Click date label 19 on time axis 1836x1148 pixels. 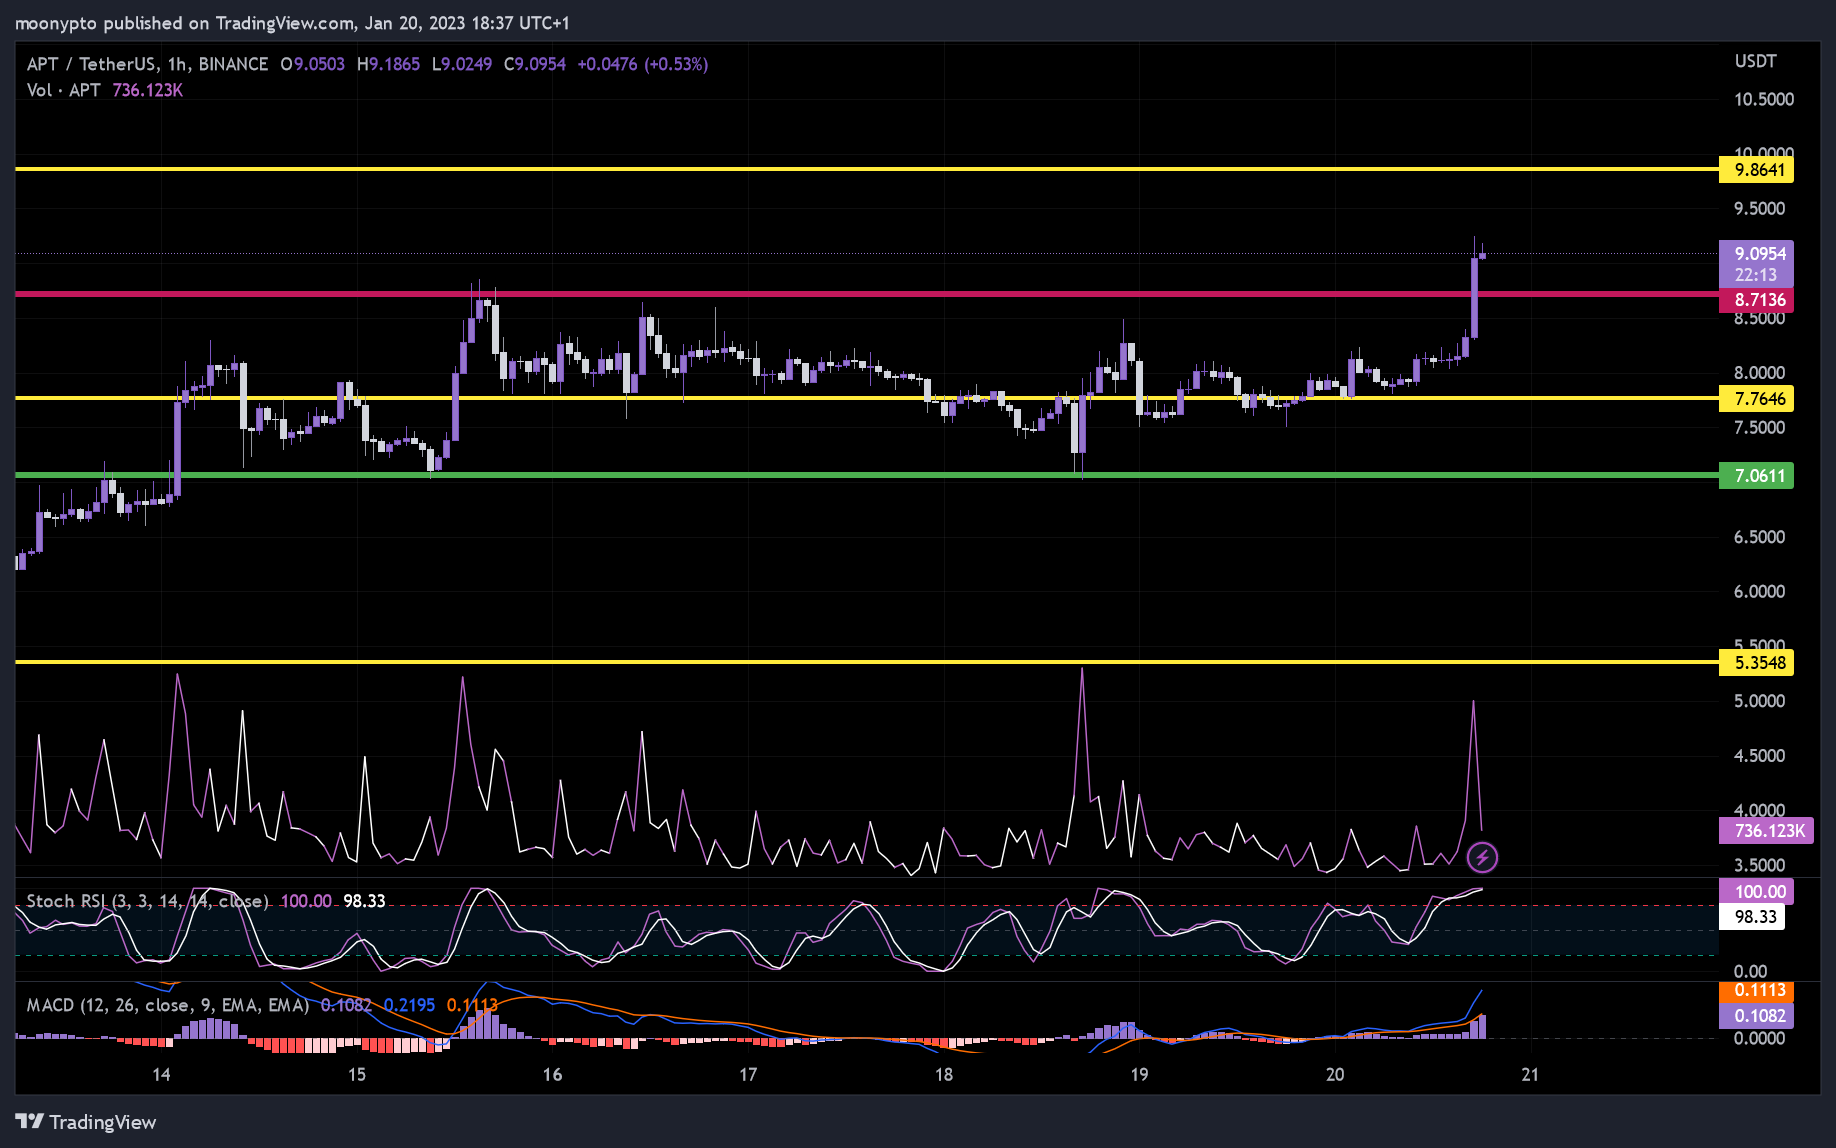(x=1139, y=1075)
